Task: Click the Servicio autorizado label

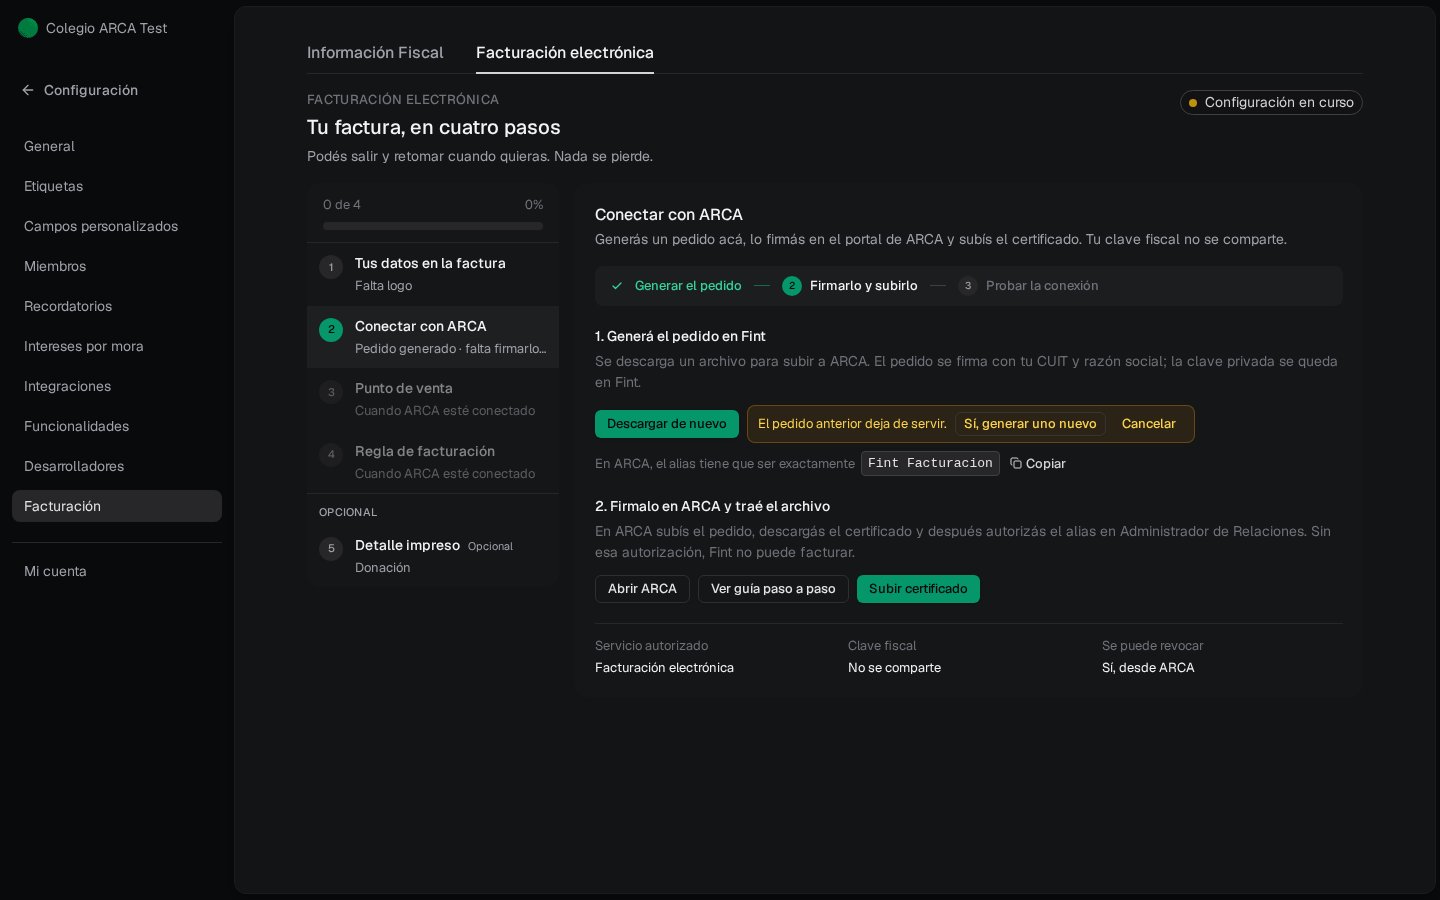Action: pos(651,646)
